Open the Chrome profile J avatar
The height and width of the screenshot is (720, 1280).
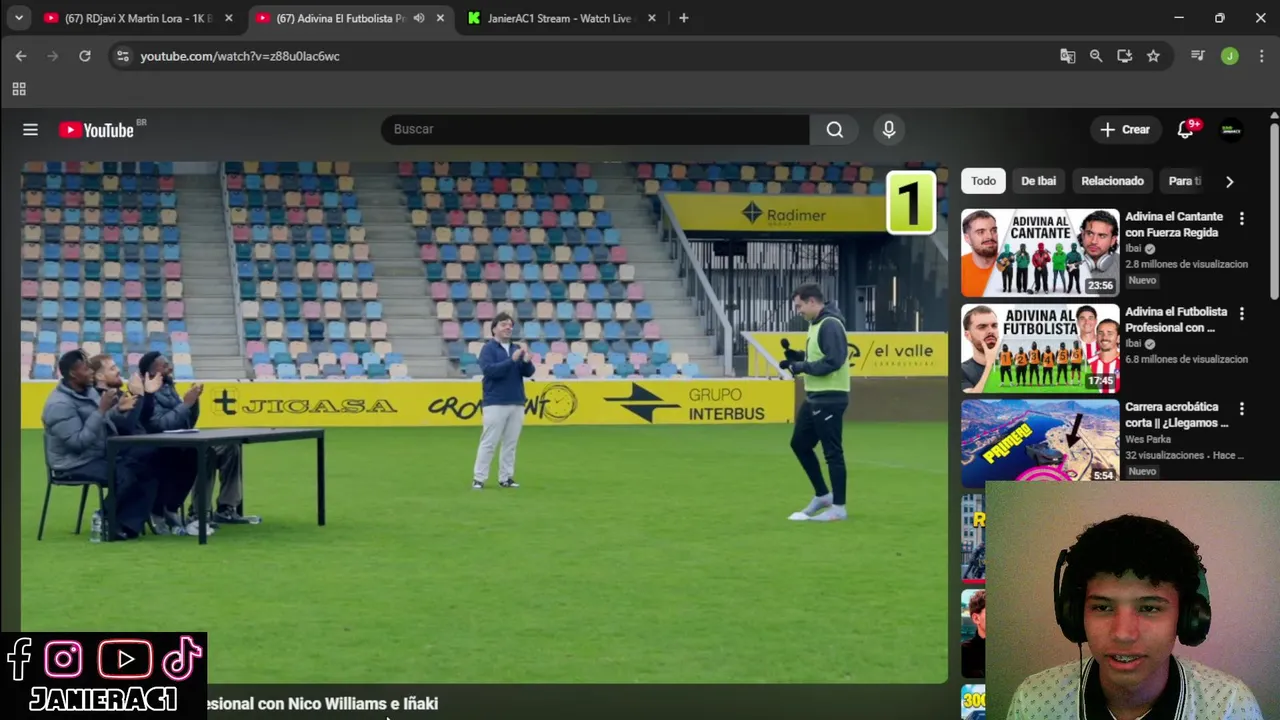point(1230,56)
